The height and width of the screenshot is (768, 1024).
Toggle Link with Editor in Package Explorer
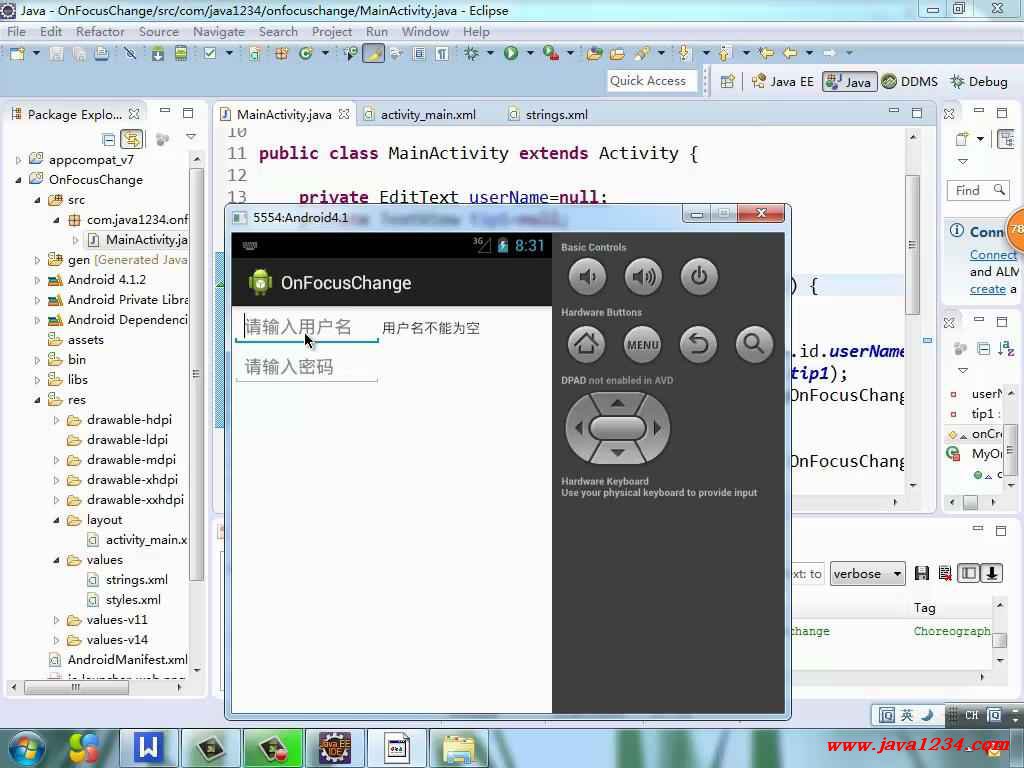point(131,138)
